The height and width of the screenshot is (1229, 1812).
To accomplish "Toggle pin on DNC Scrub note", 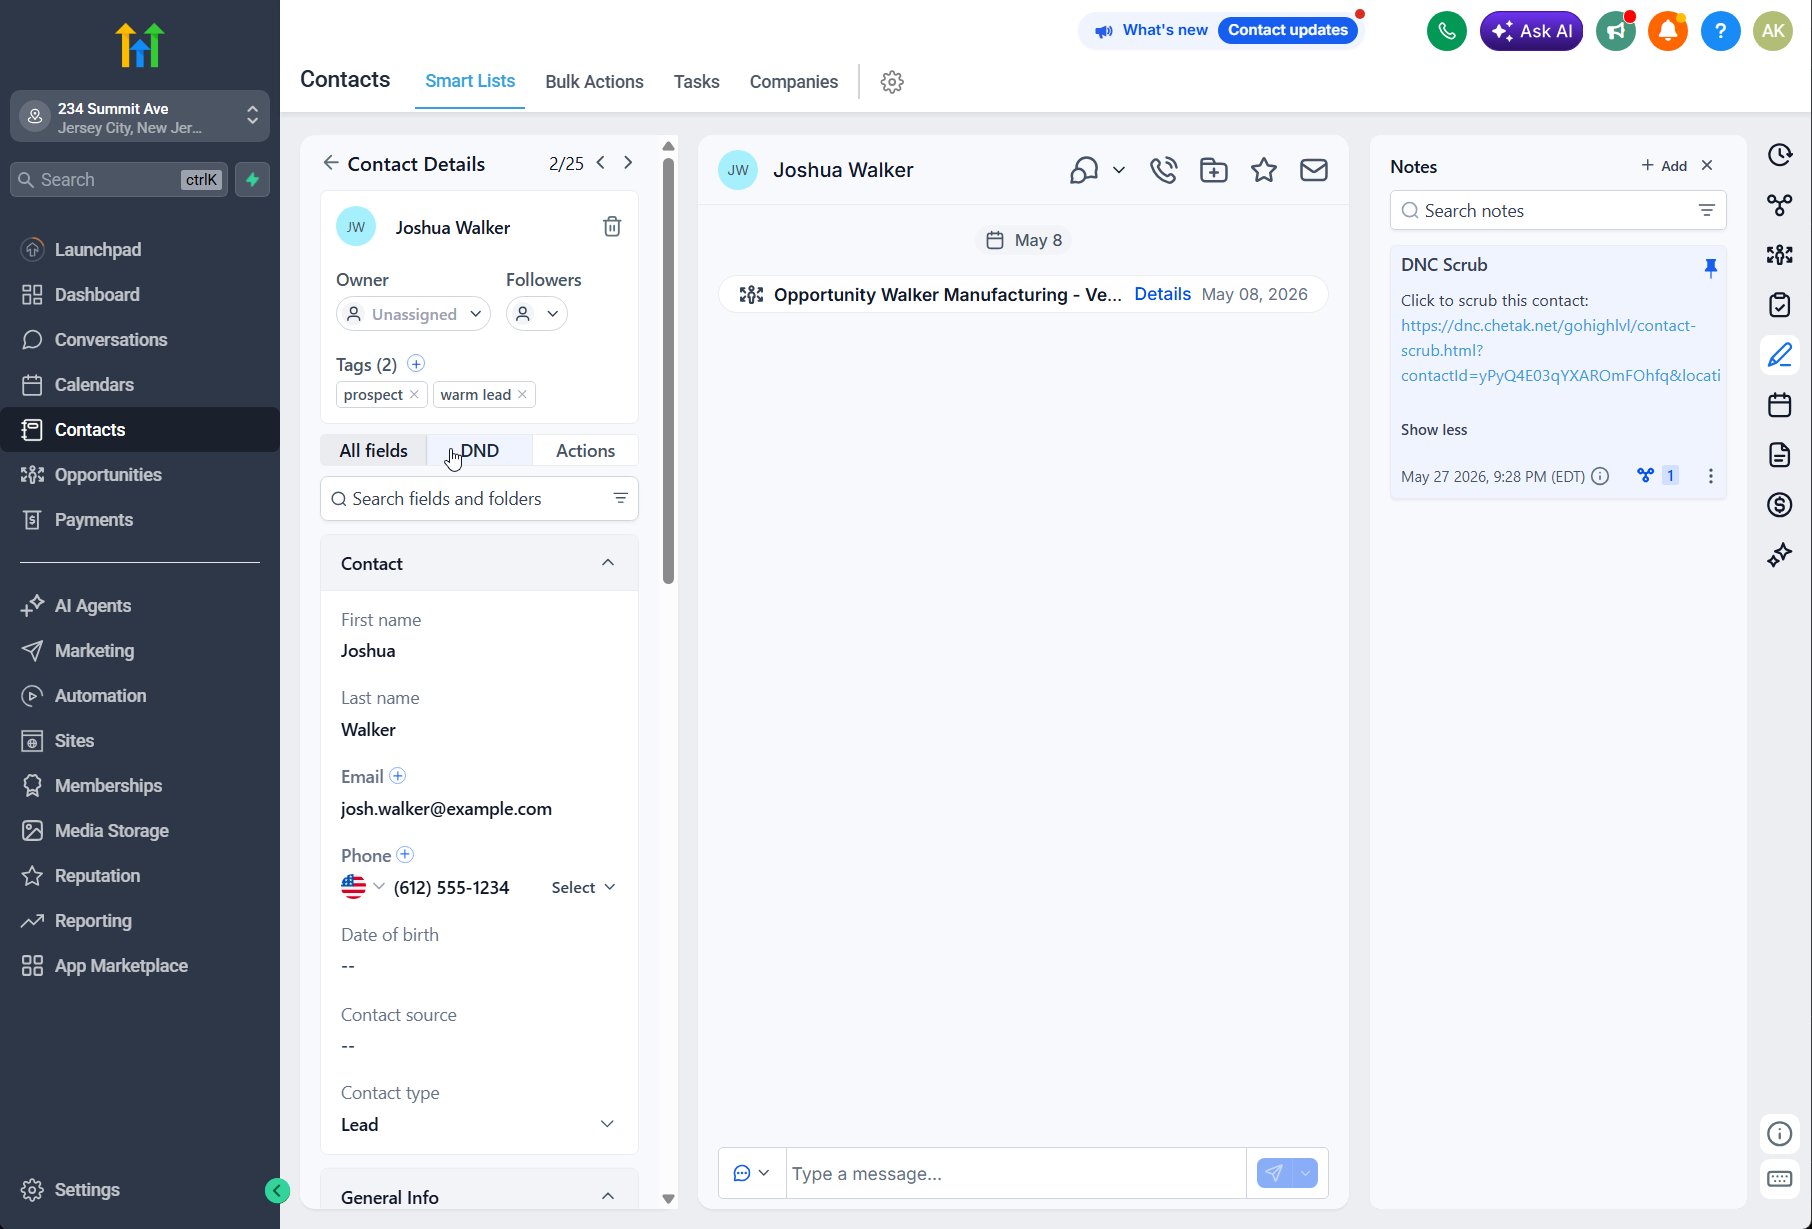I will [1710, 267].
